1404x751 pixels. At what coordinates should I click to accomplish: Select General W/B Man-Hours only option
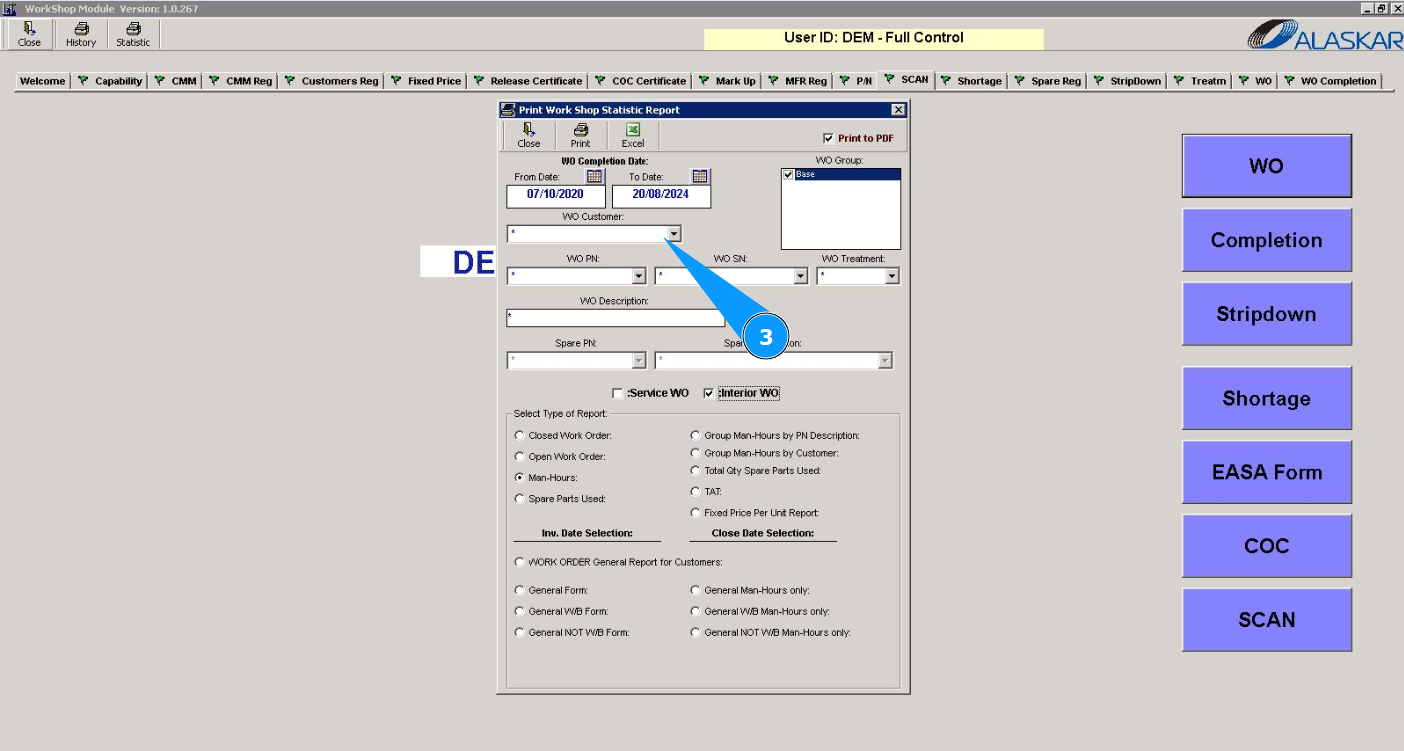tap(695, 611)
